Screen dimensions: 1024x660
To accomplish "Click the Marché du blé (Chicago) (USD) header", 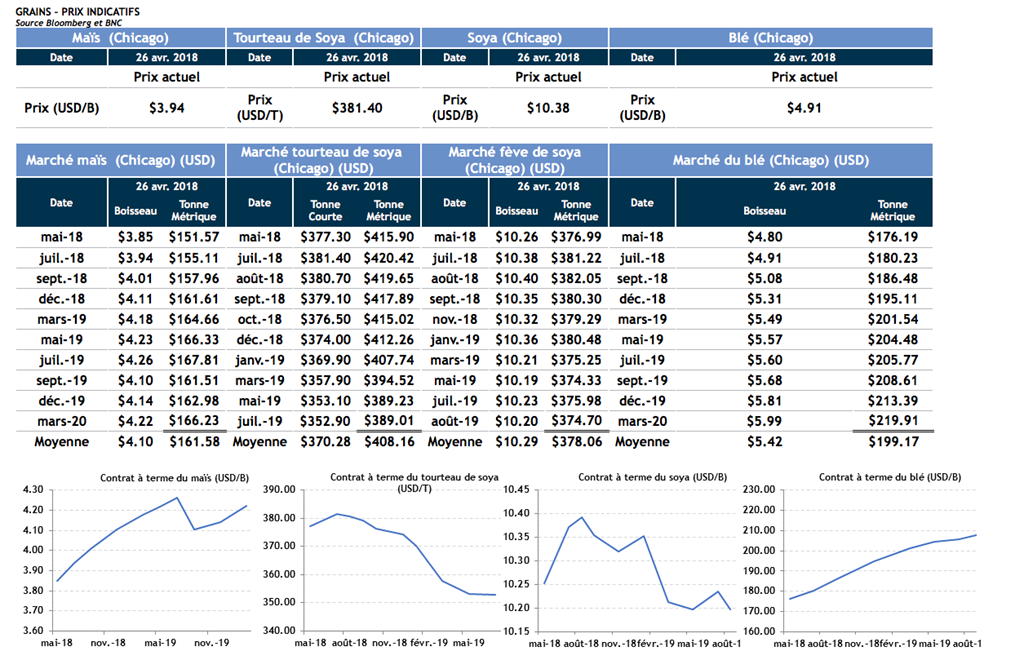I will click(x=770, y=160).
